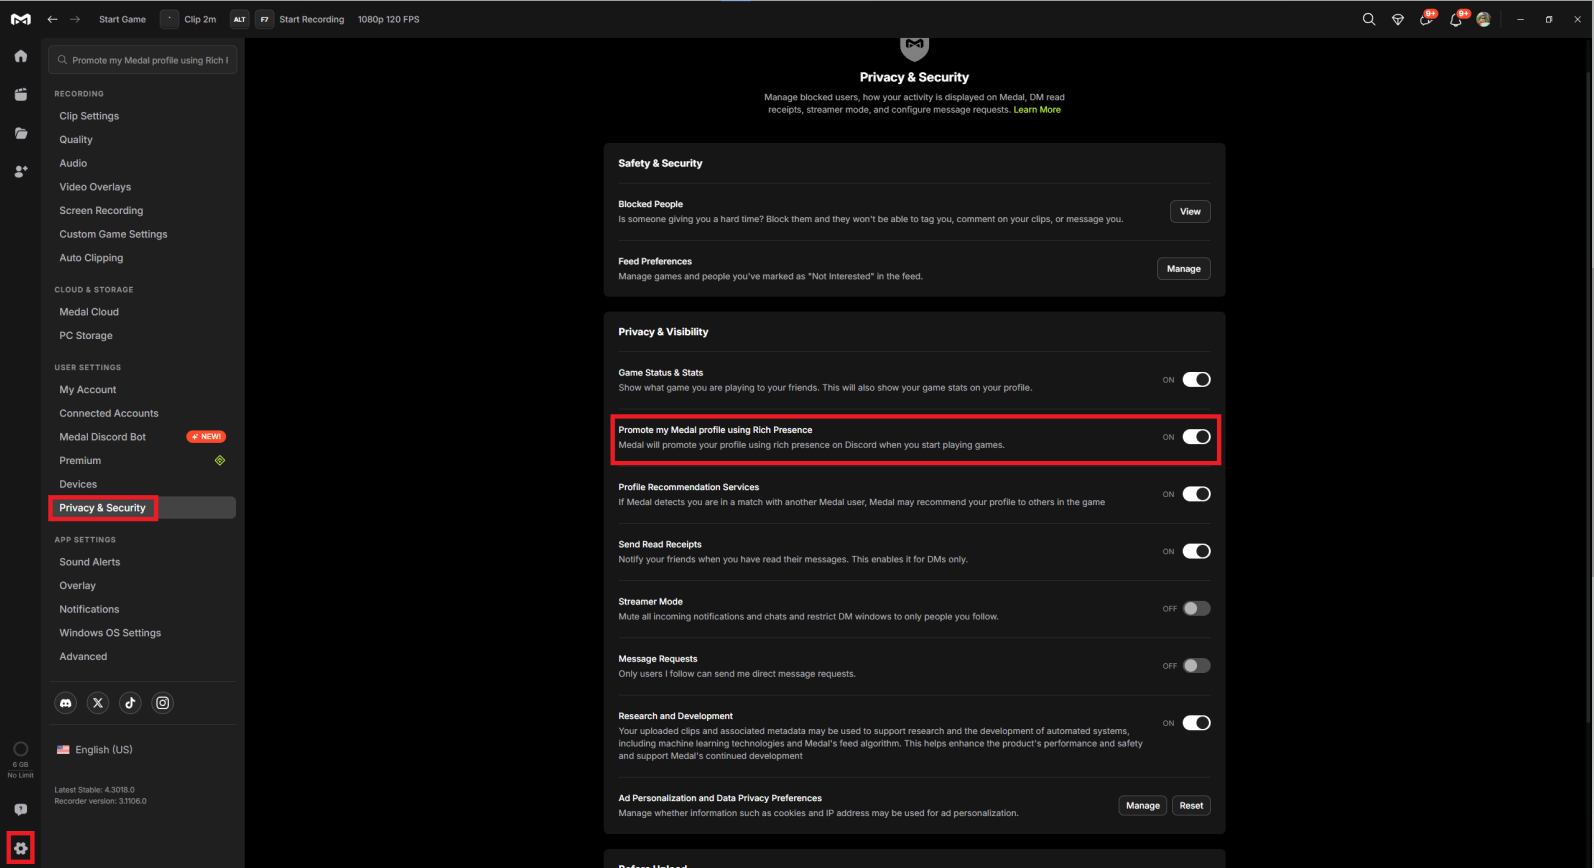
Task: Go forward using the right arrow
Action: coord(75,19)
